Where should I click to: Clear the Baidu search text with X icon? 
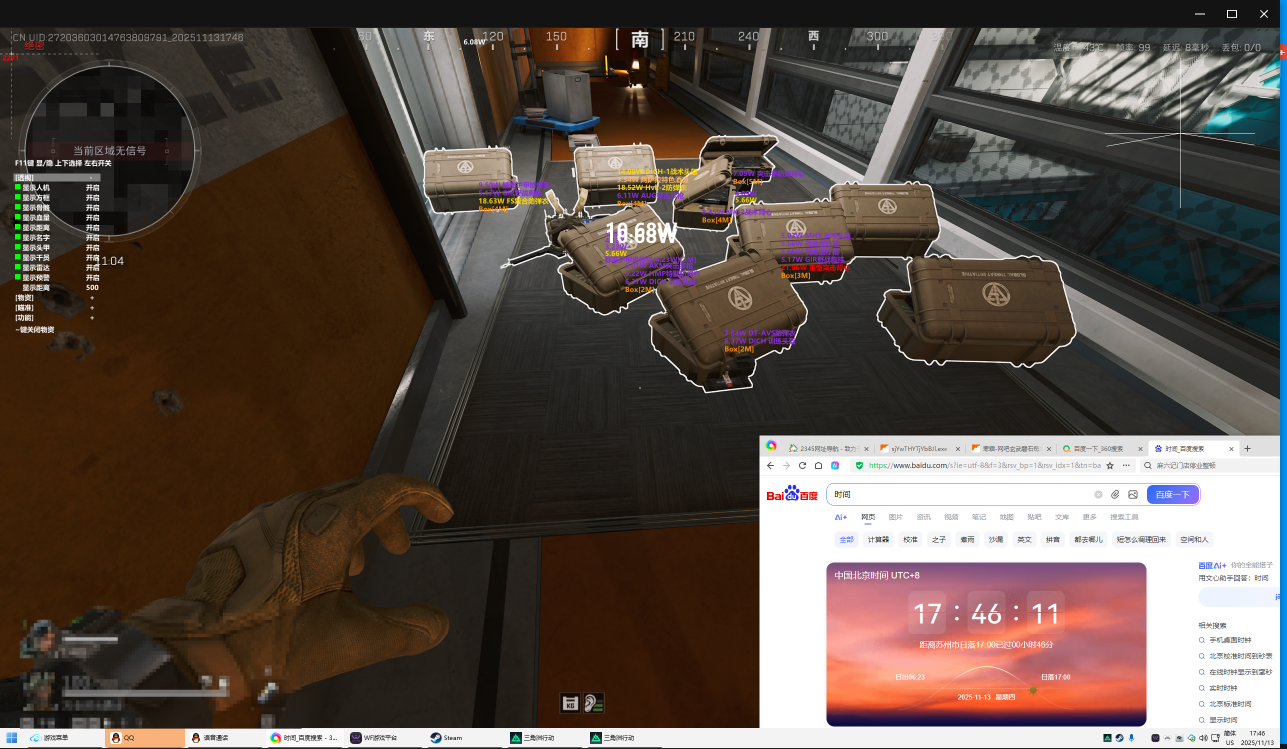click(x=1098, y=494)
